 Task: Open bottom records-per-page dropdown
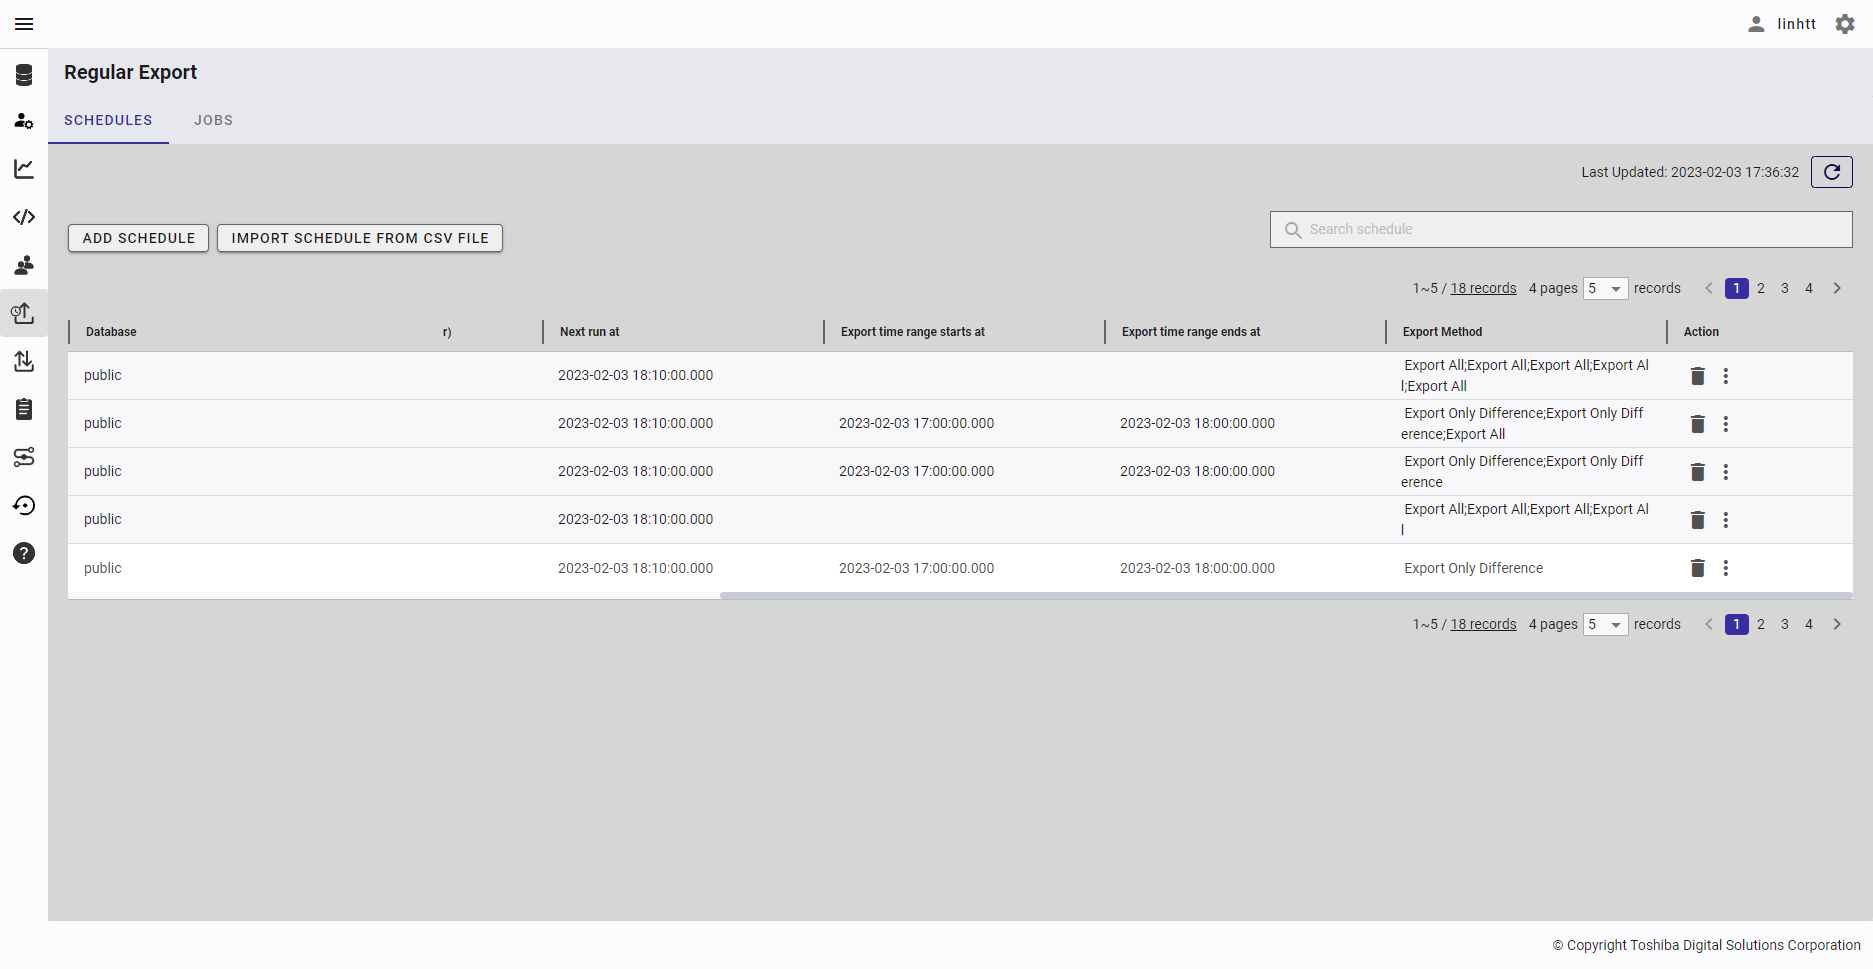pyautogui.click(x=1606, y=624)
